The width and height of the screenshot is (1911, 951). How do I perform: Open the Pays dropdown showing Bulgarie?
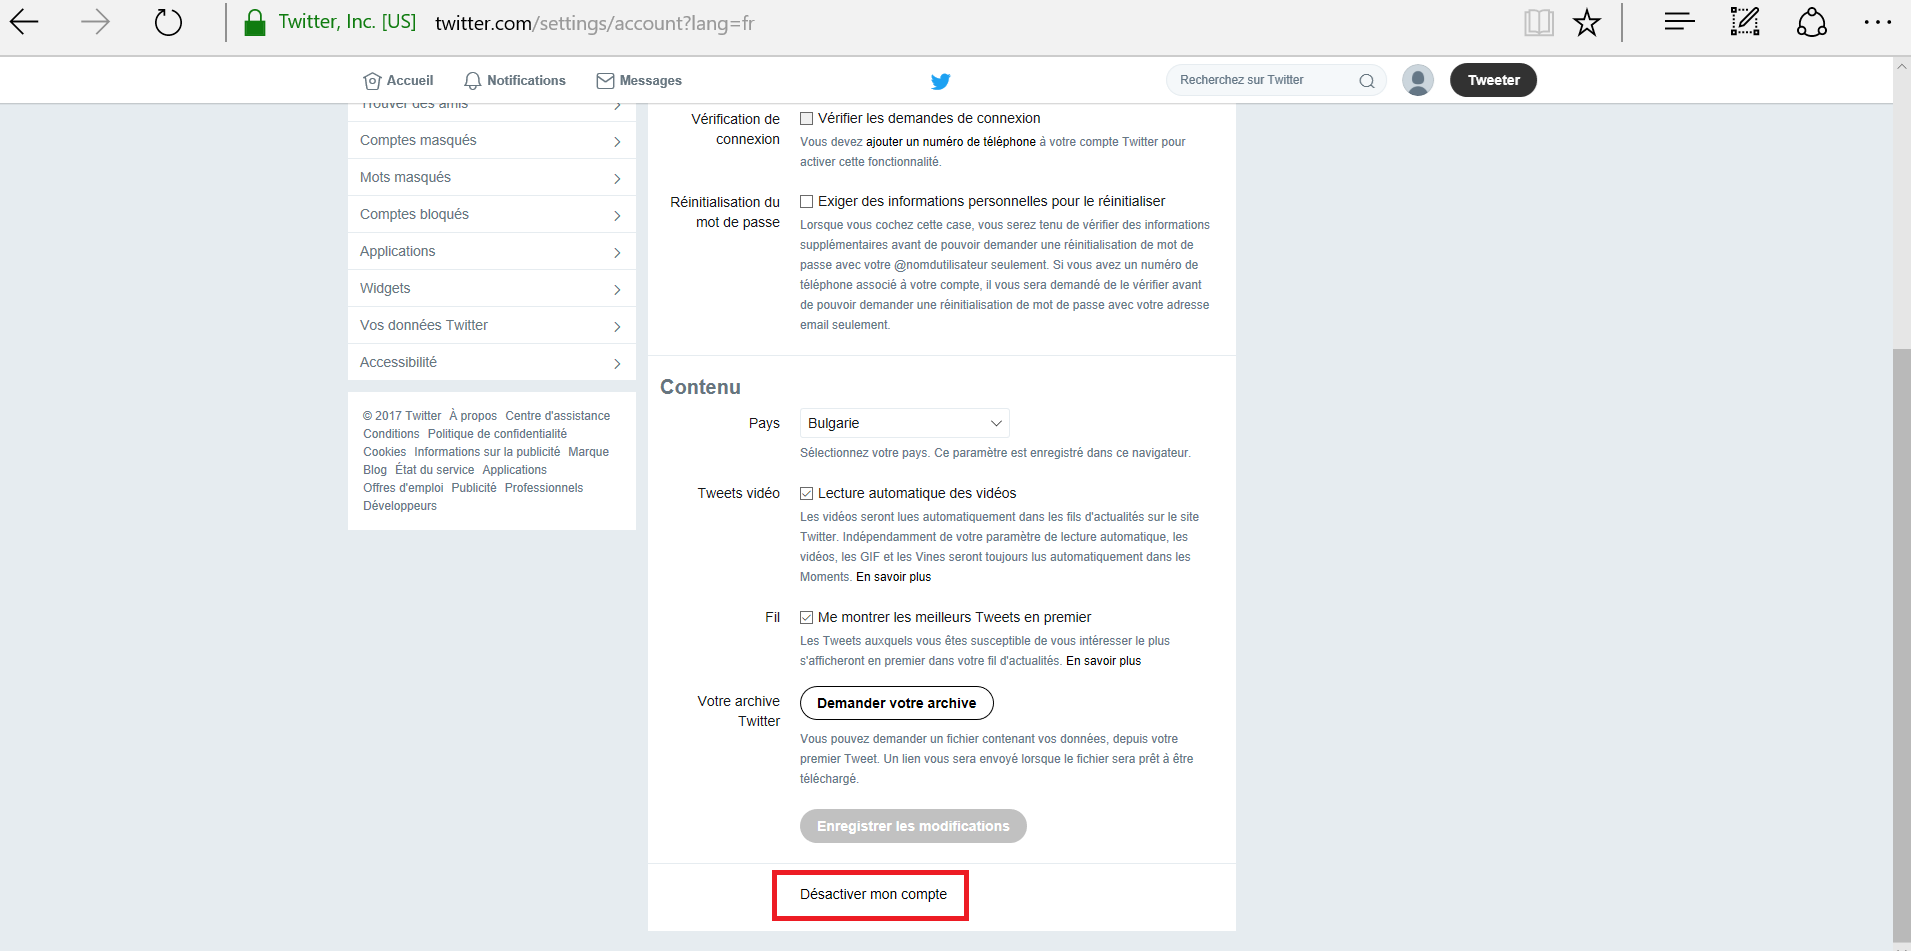point(904,423)
